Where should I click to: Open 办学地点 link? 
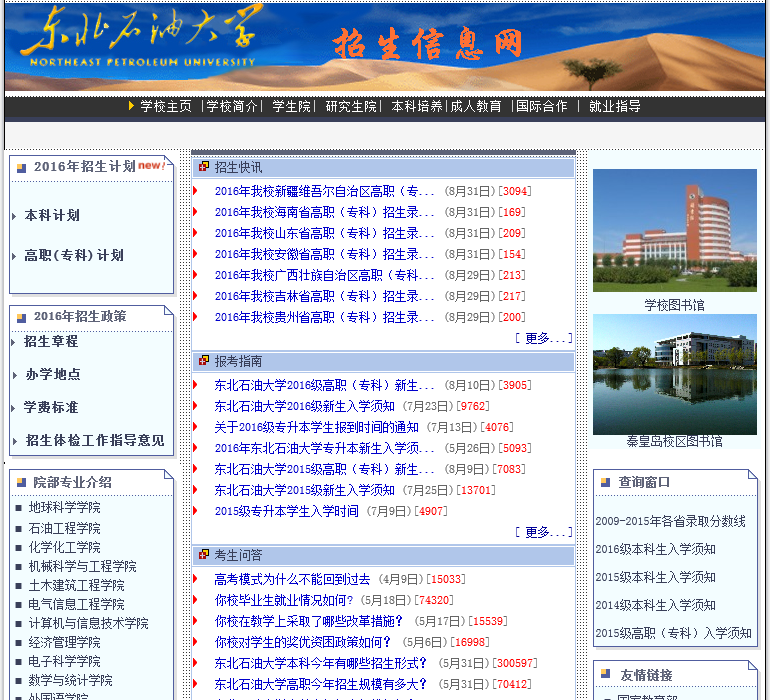pos(53,374)
